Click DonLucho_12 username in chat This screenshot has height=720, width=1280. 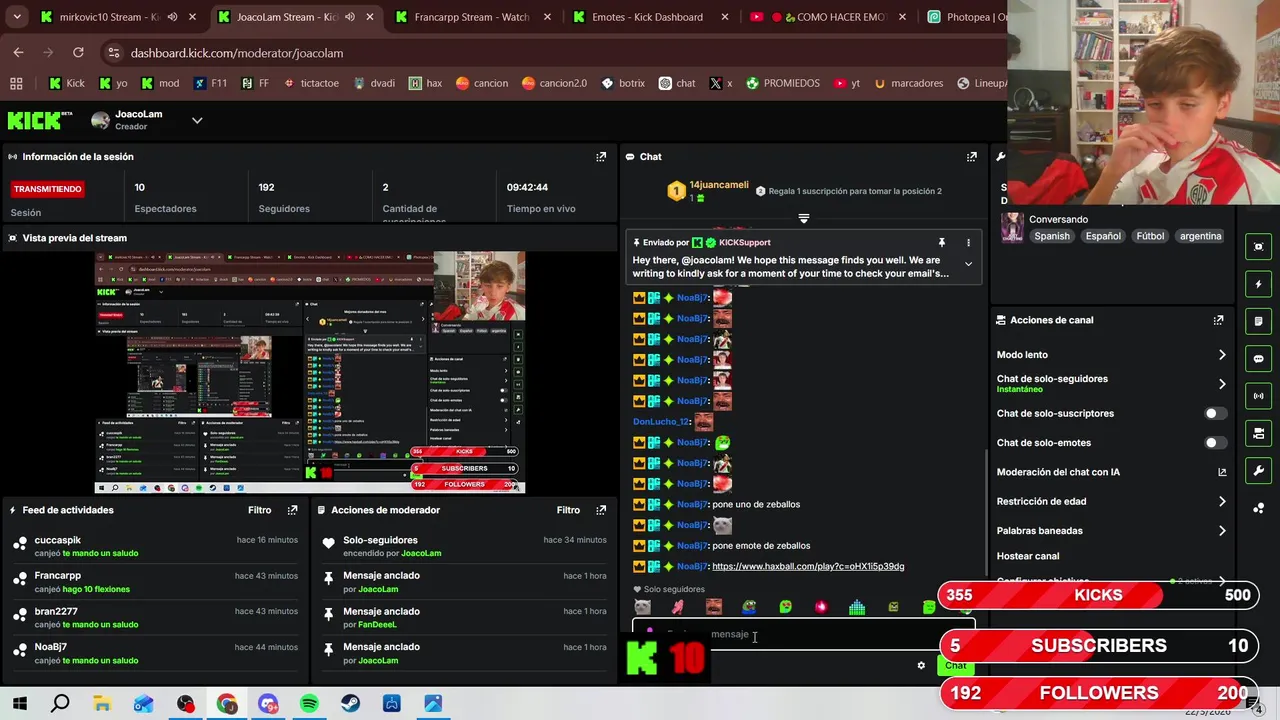click(x=661, y=422)
